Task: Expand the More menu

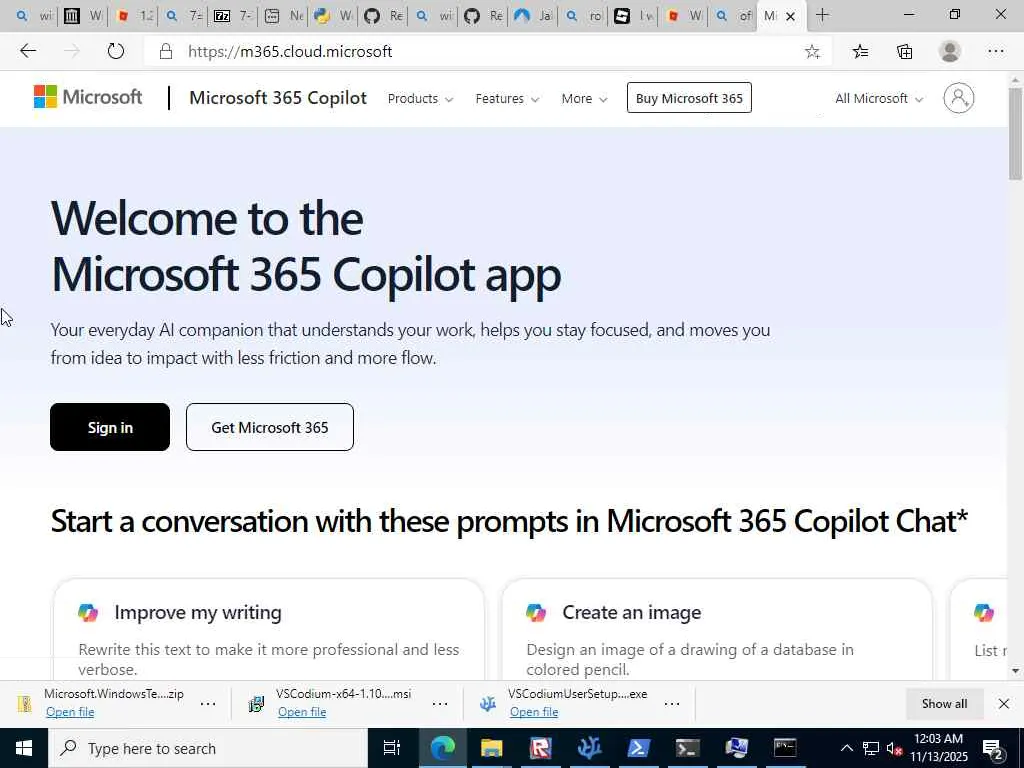Action: 584,99
